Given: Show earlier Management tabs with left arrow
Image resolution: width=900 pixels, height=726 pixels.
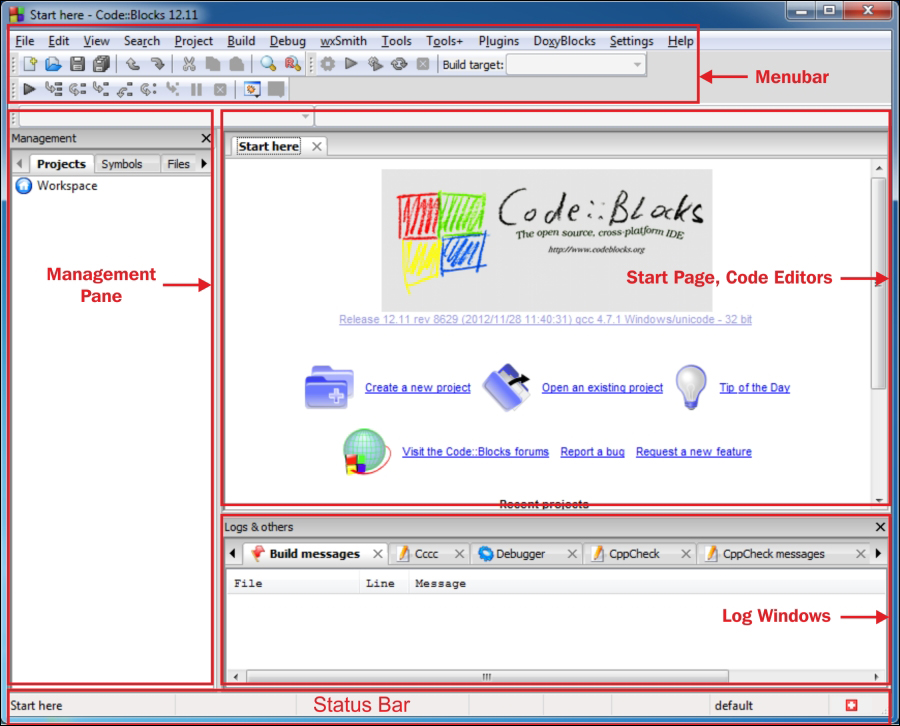Looking at the screenshot, I should (20, 164).
